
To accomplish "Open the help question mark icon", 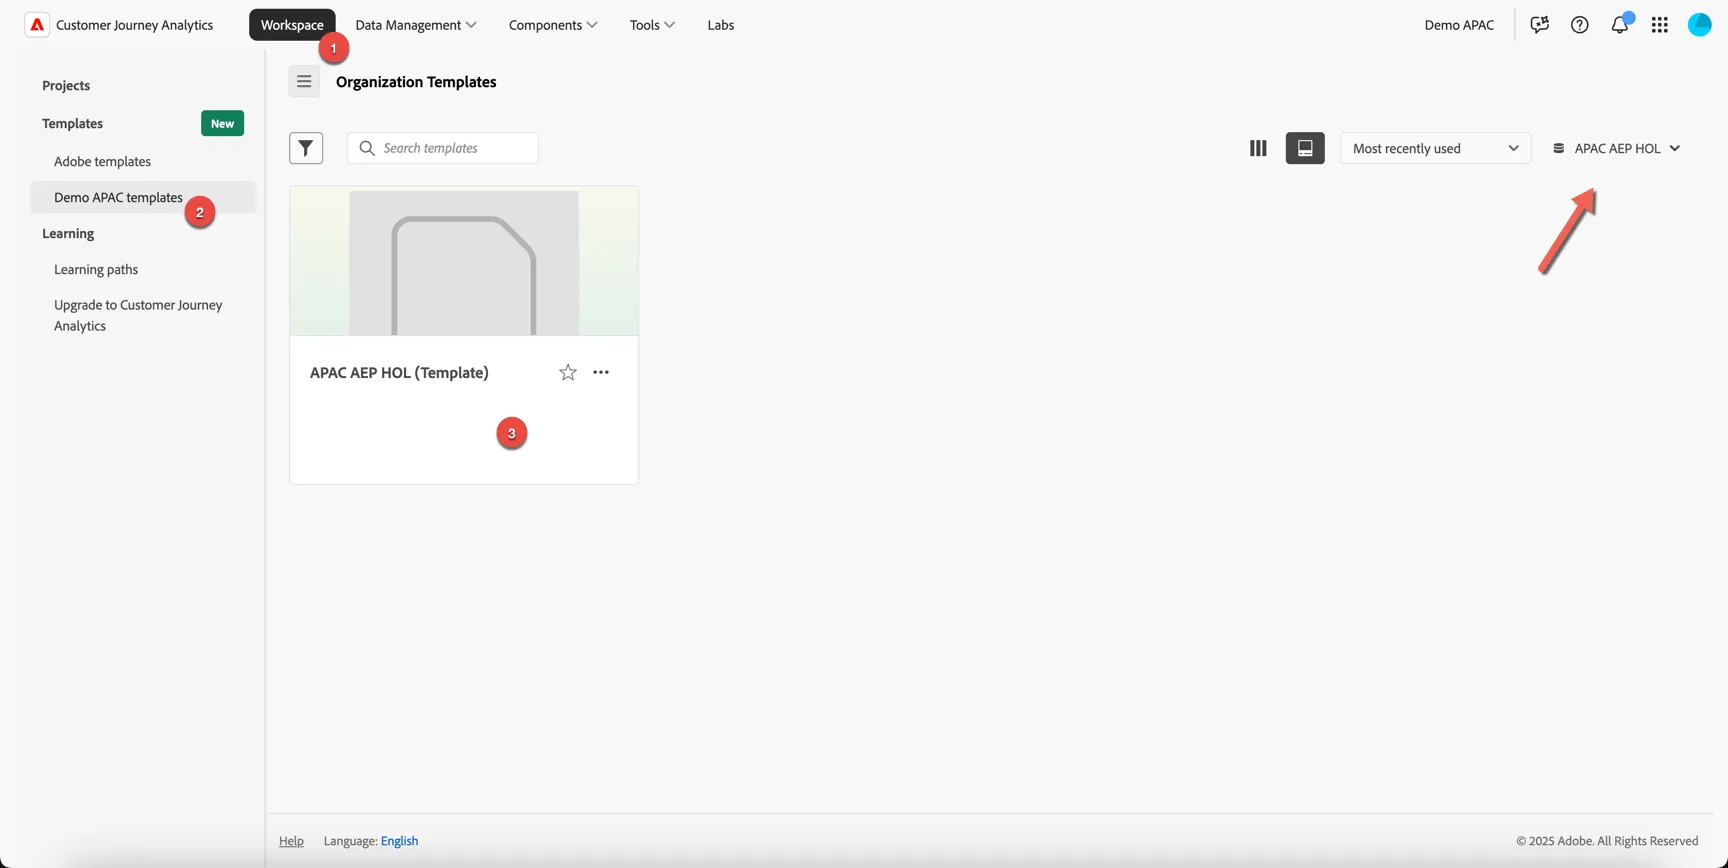I will tap(1579, 25).
